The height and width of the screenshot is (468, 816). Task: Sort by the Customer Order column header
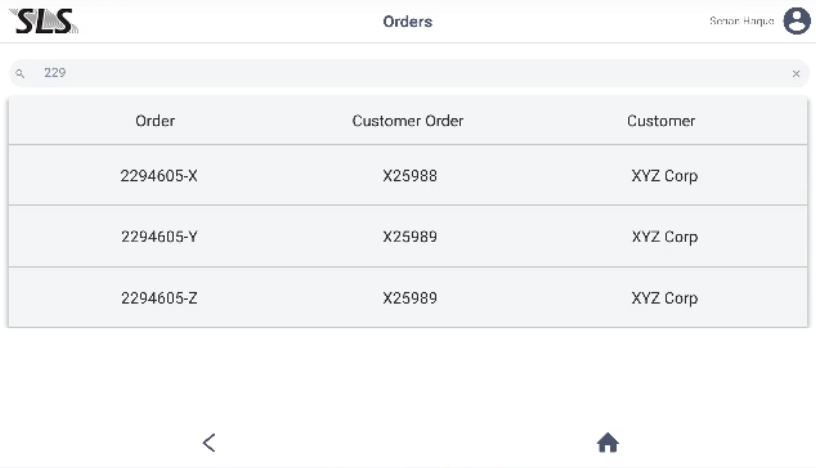(408, 121)
